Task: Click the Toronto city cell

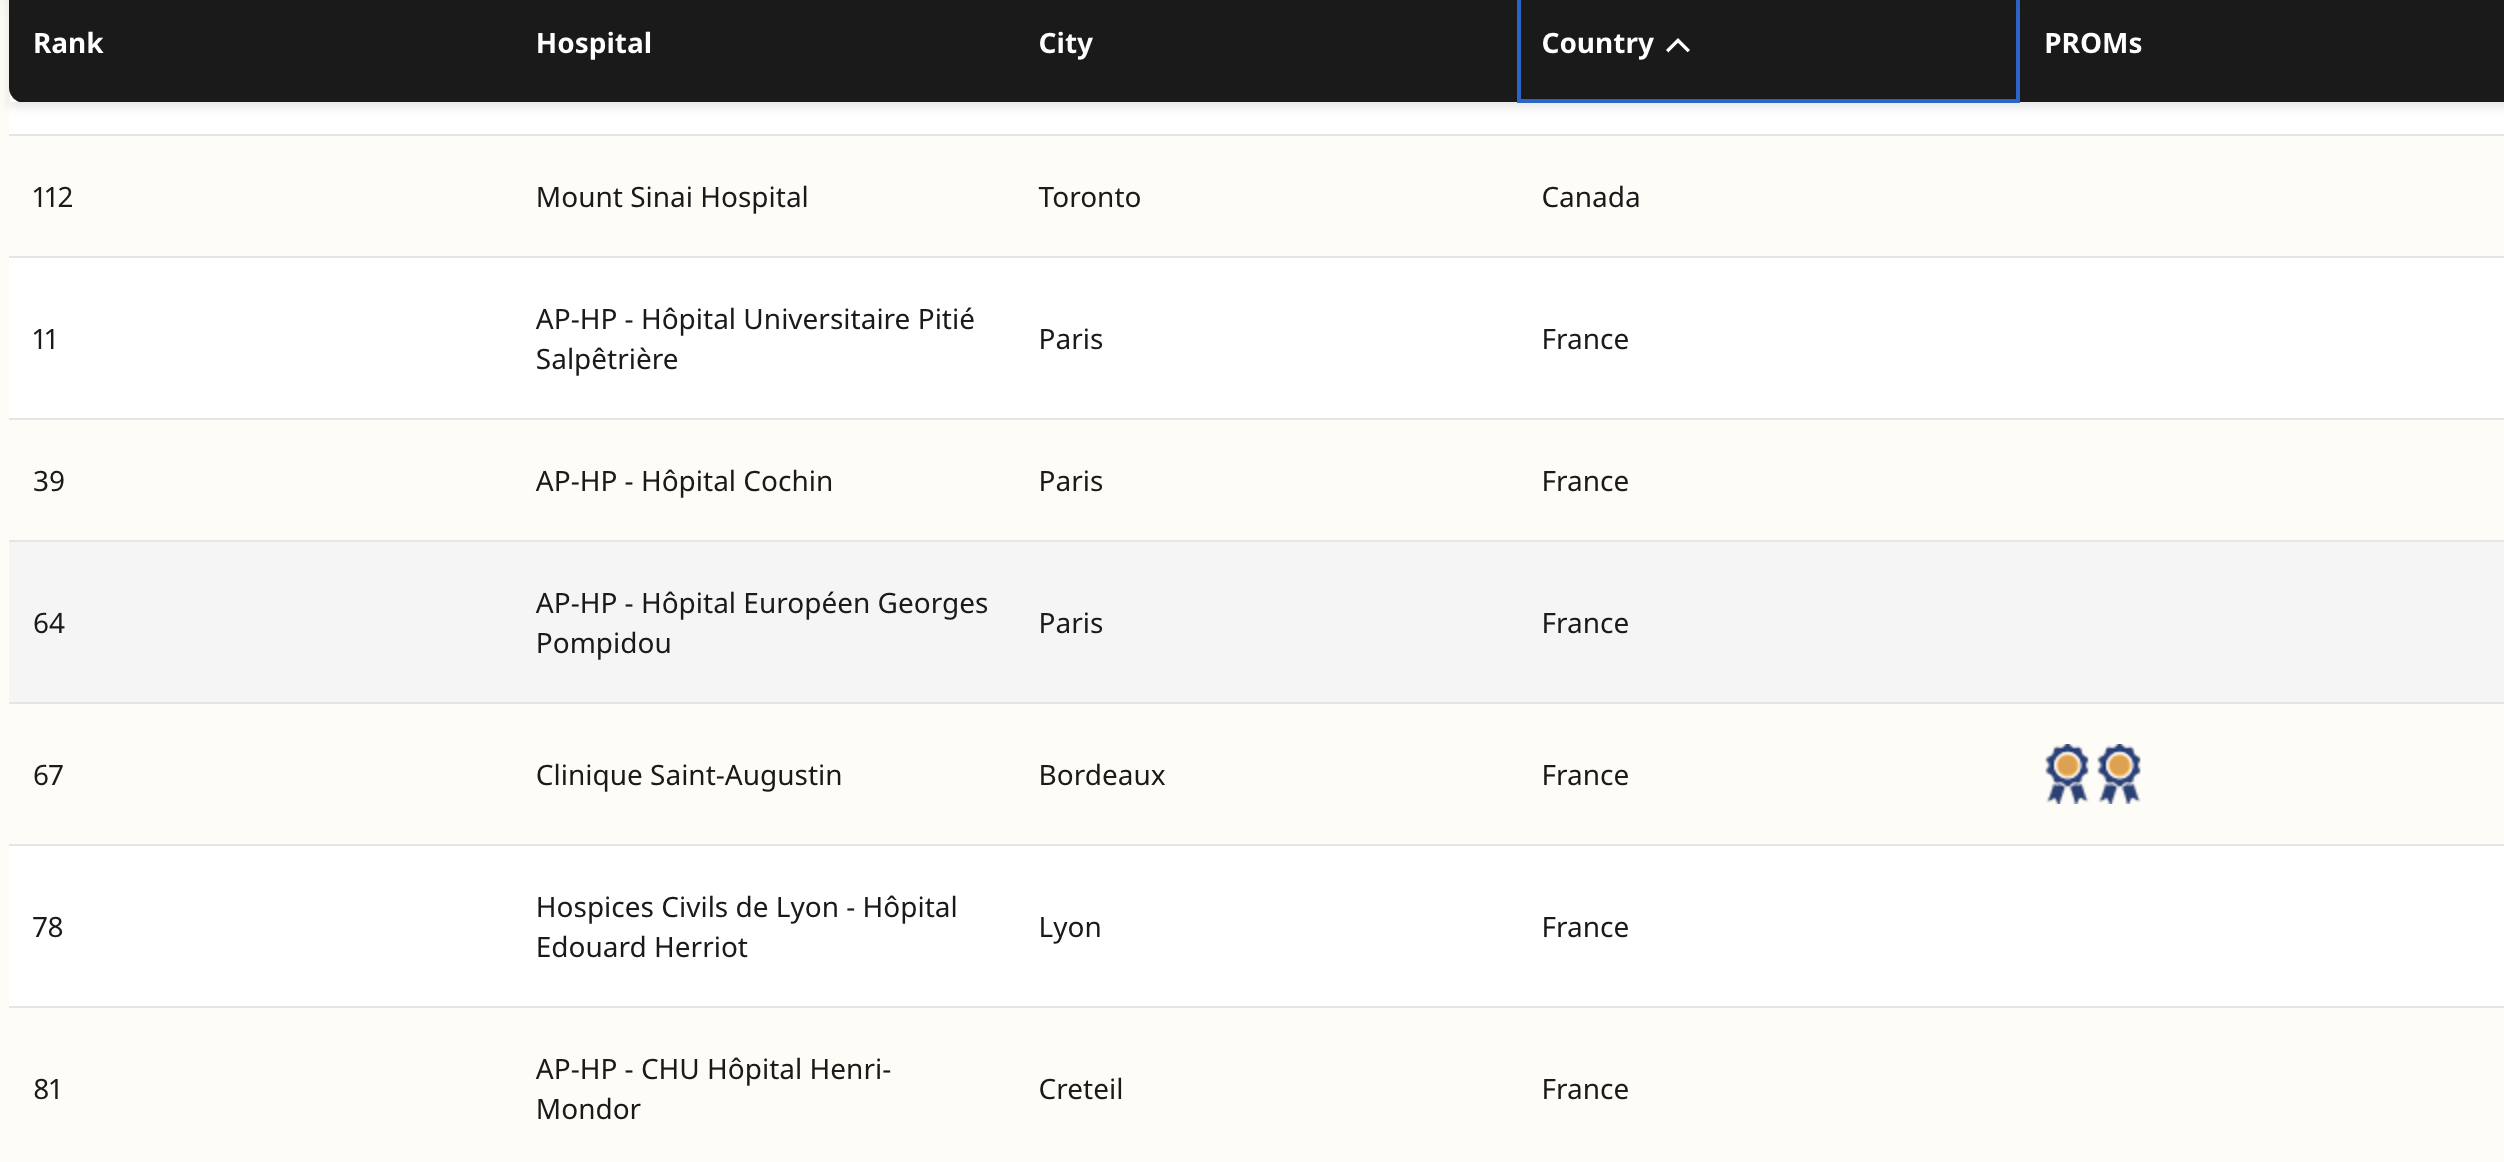Action: click(x=1089, y=197)
